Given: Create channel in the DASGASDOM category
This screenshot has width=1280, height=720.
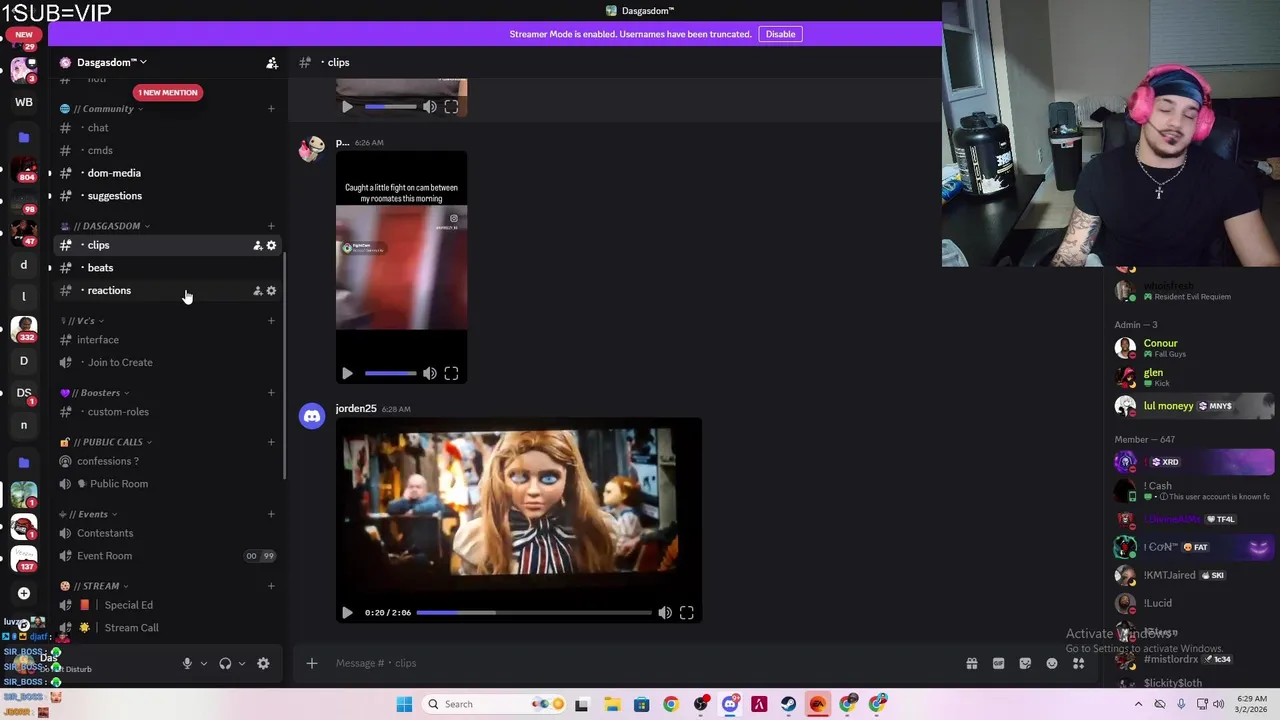Looking at the screenshot, I should coord(271,226).
